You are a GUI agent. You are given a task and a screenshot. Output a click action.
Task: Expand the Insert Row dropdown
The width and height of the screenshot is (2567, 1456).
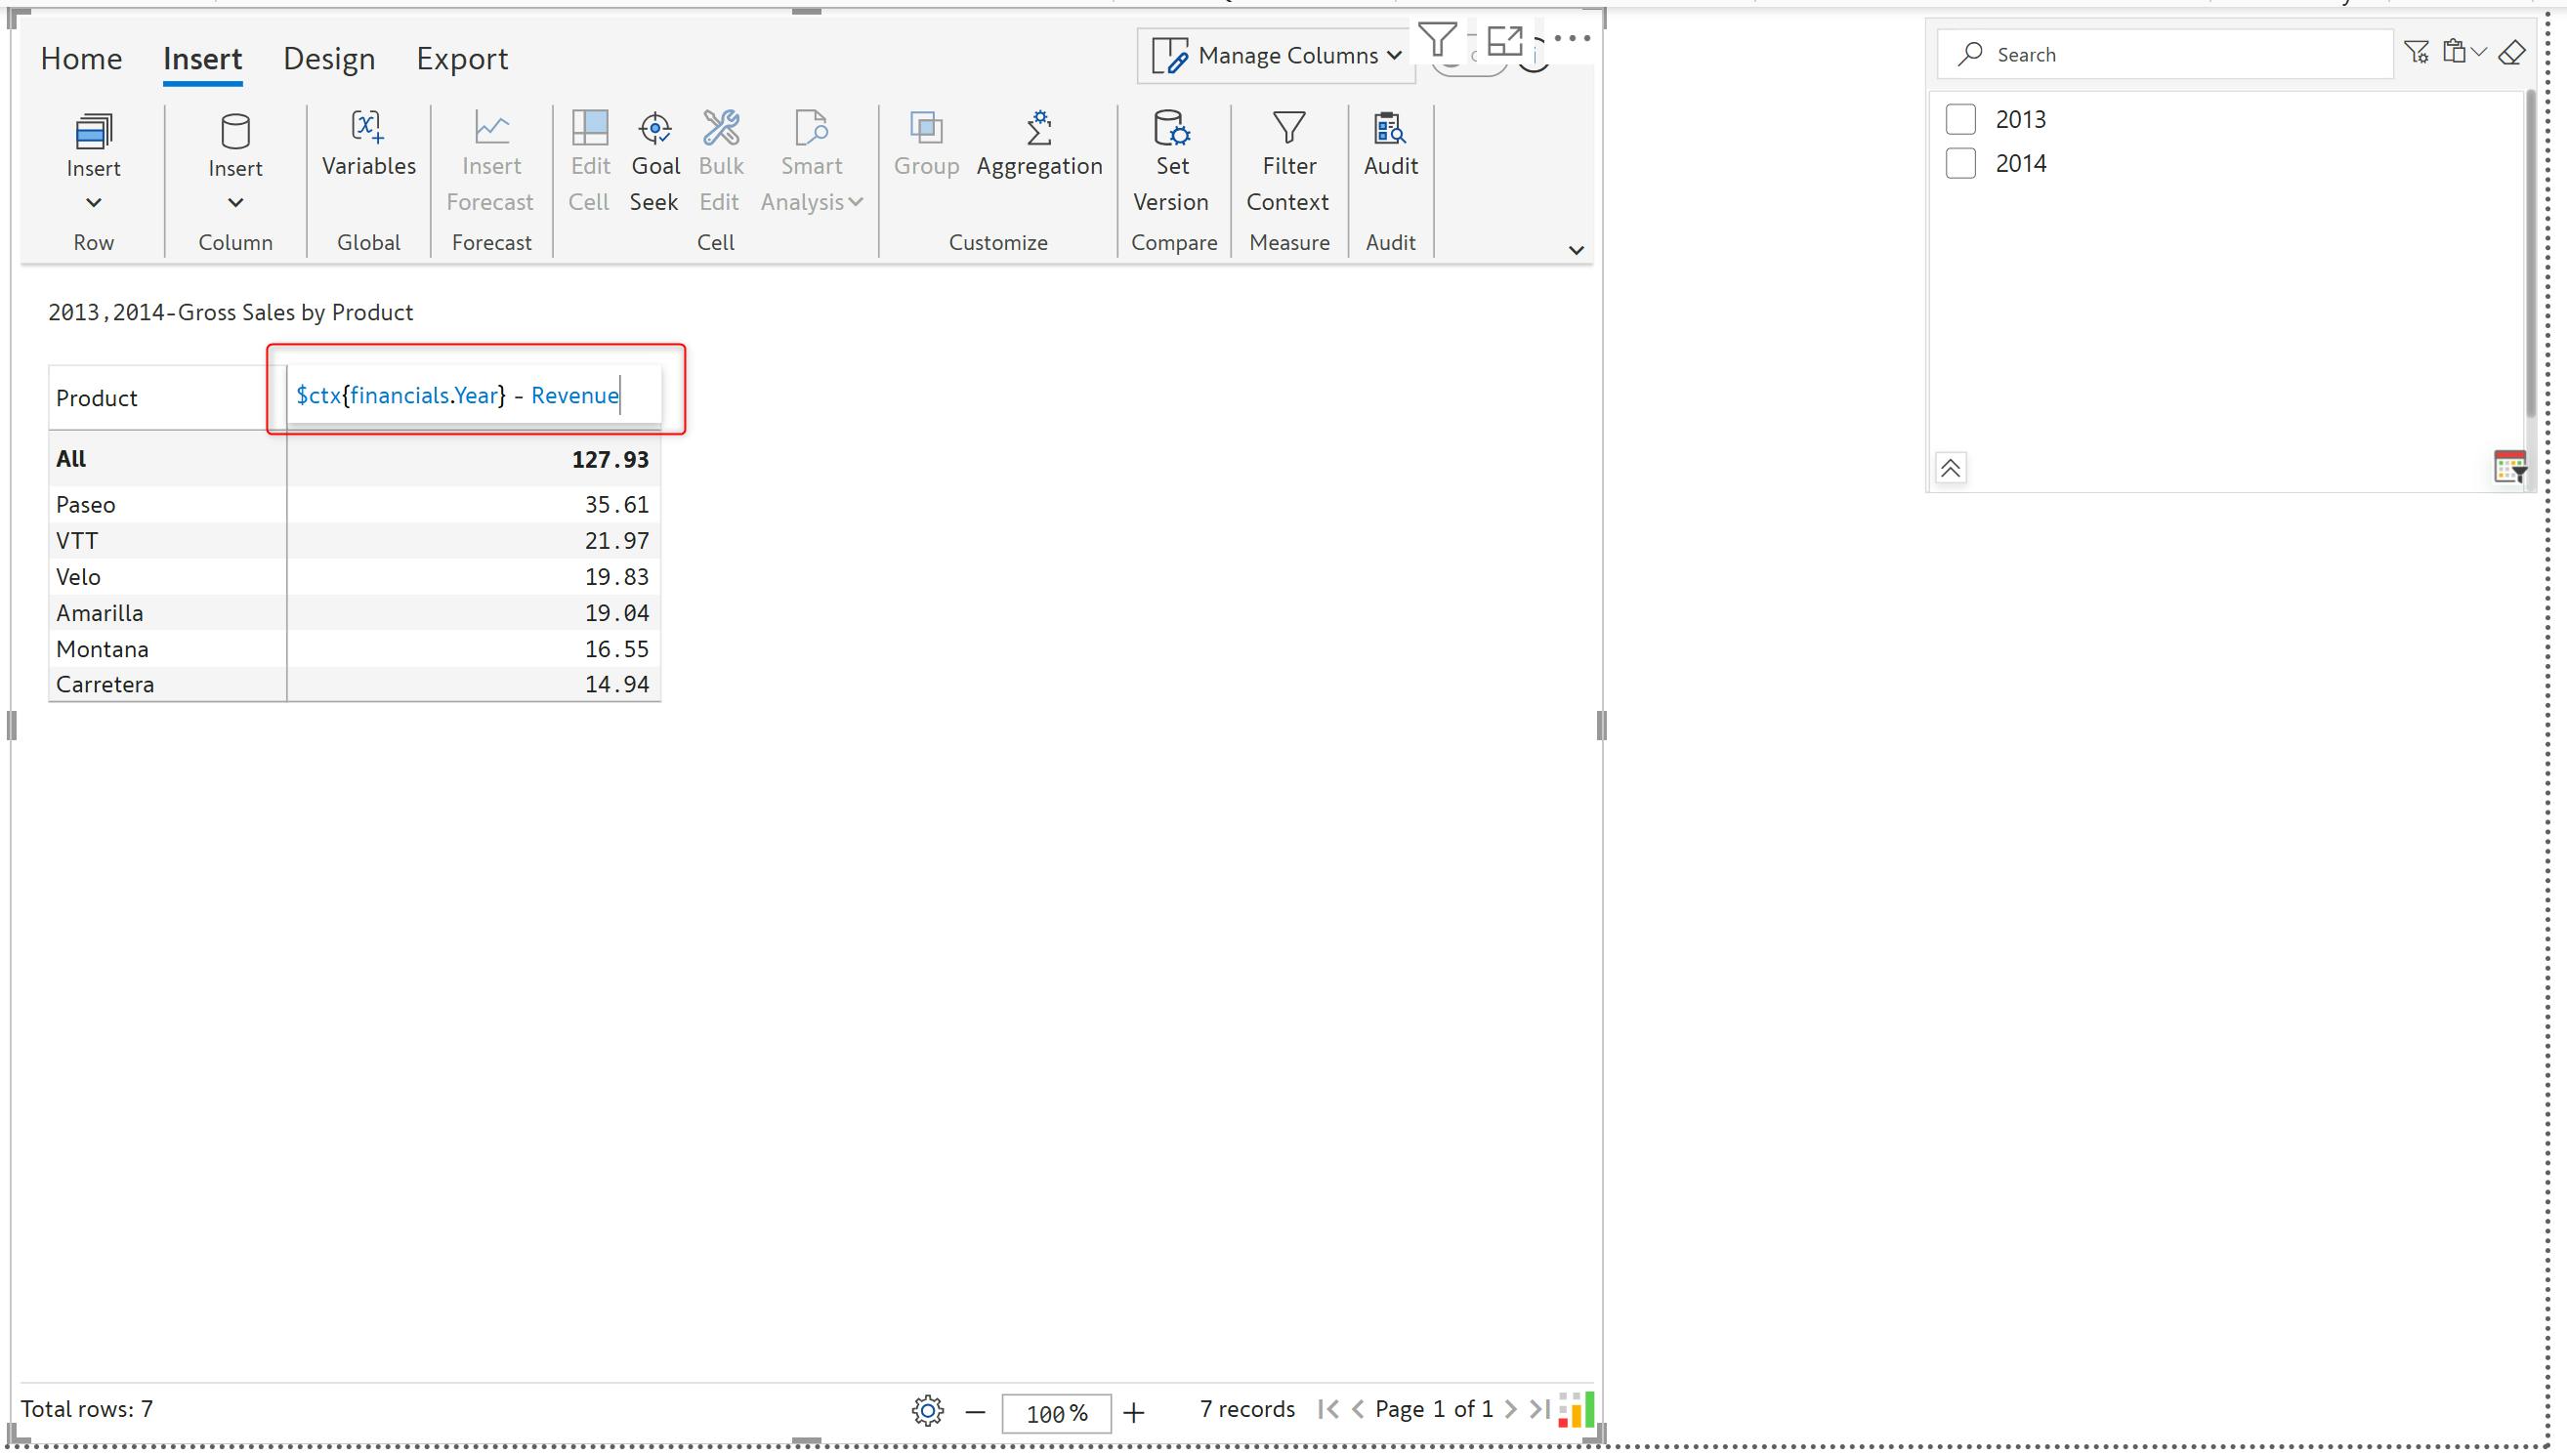point(93,203)
